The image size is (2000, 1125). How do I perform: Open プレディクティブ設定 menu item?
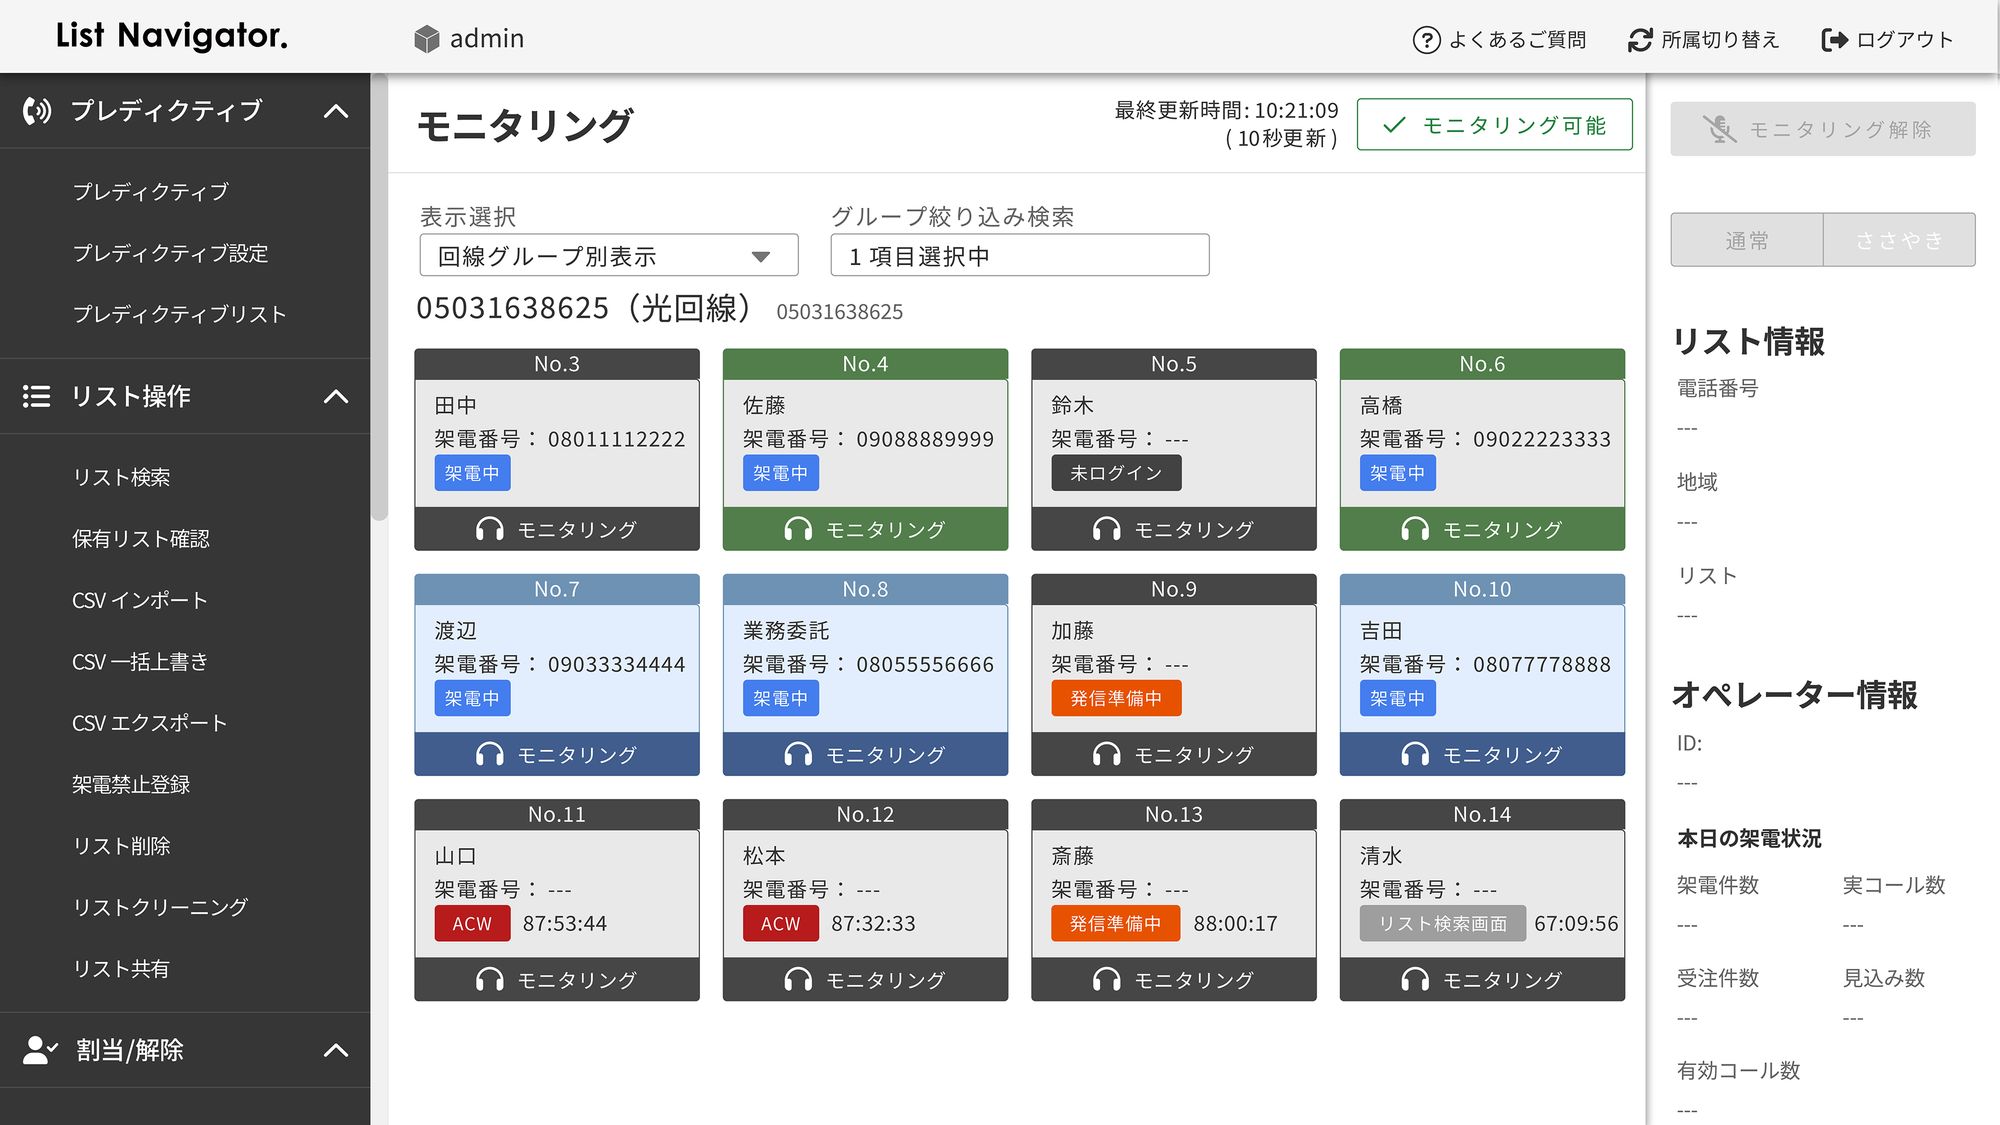point(170,253)
